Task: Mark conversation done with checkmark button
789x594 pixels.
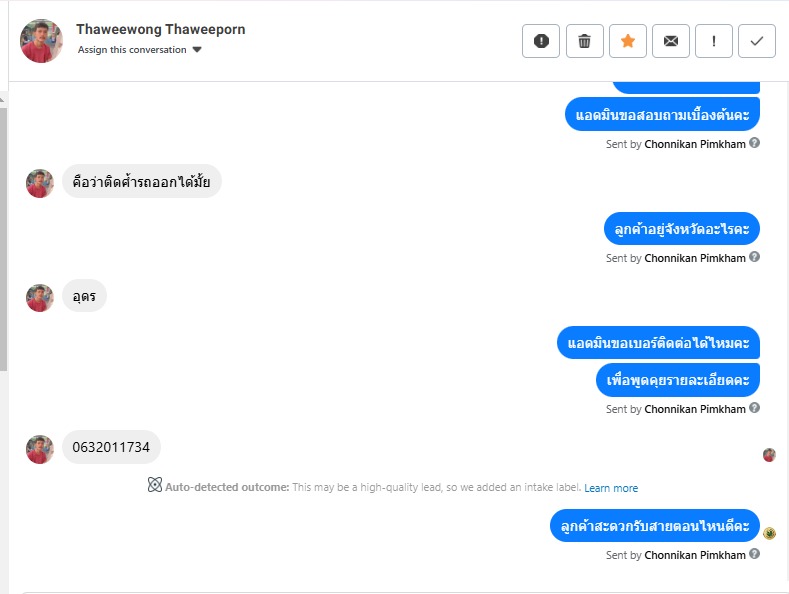Action: (x=757, y=41)
